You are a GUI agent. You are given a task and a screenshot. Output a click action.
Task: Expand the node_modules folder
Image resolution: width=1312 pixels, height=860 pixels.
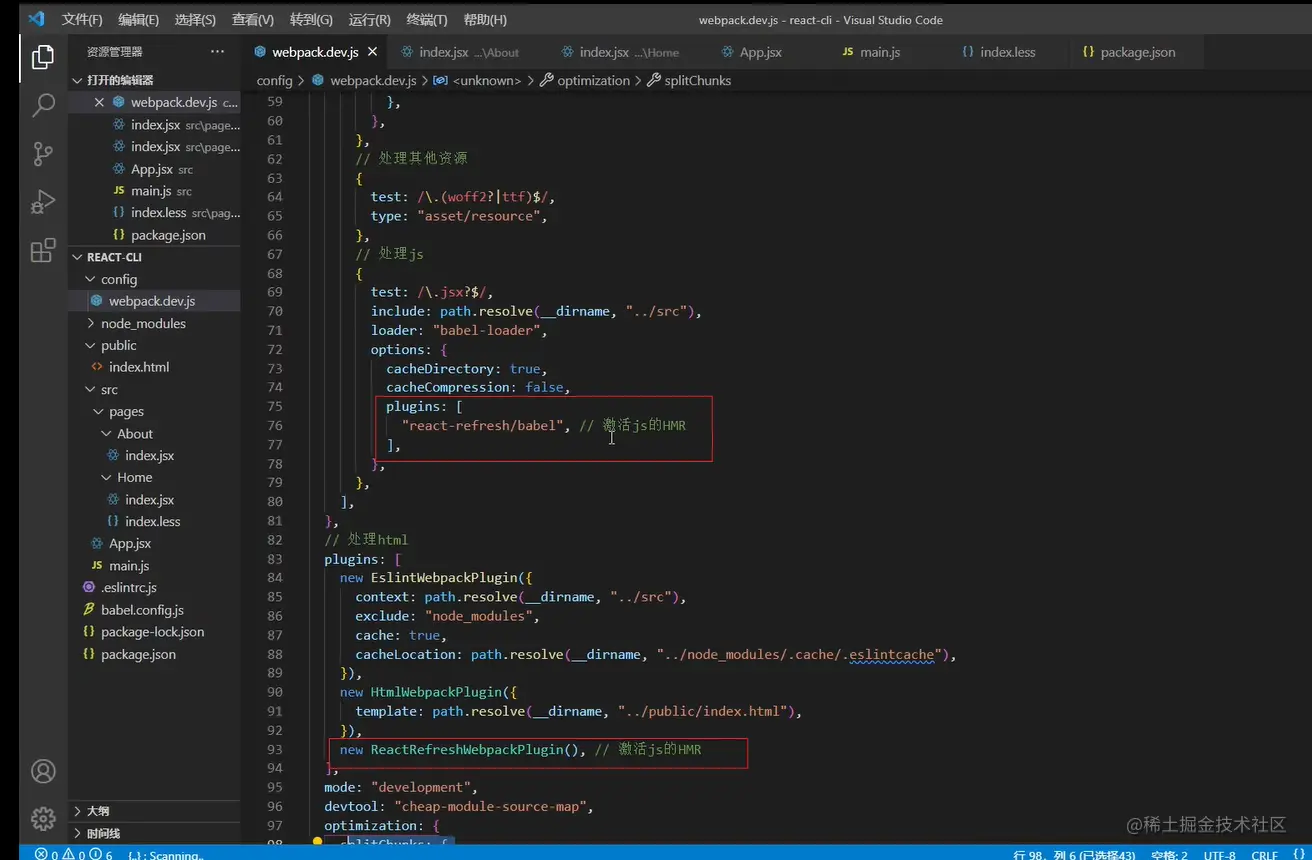coord(143,323)
